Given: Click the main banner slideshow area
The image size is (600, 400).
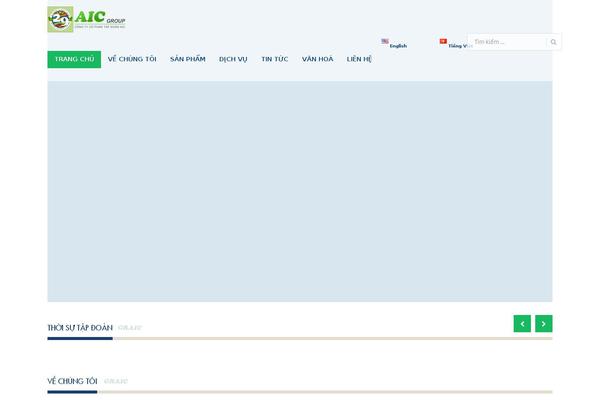Looking at the screenshot, I should pos(300,191).
